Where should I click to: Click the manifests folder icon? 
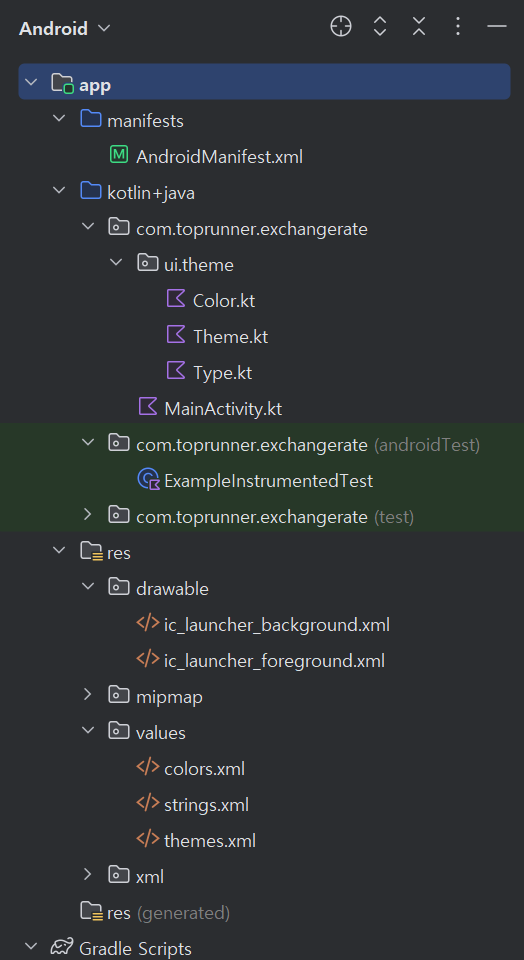(91, 119)
